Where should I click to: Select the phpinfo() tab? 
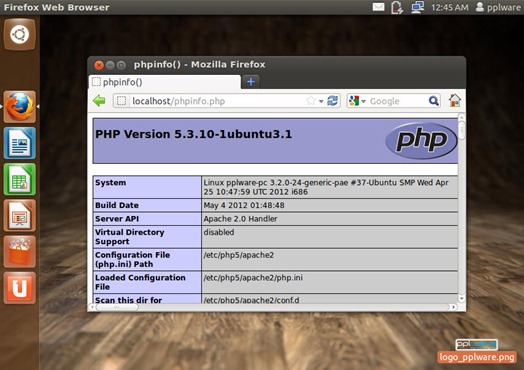(165, 82)
